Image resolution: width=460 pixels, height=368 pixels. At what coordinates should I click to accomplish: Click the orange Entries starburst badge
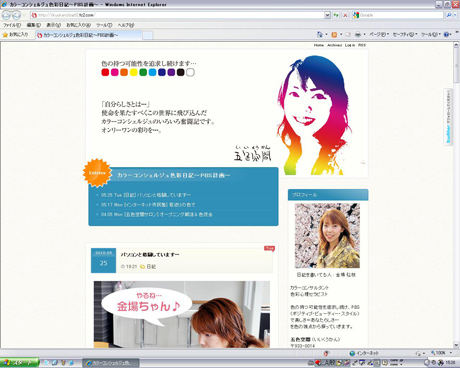[x=97, y=173]
